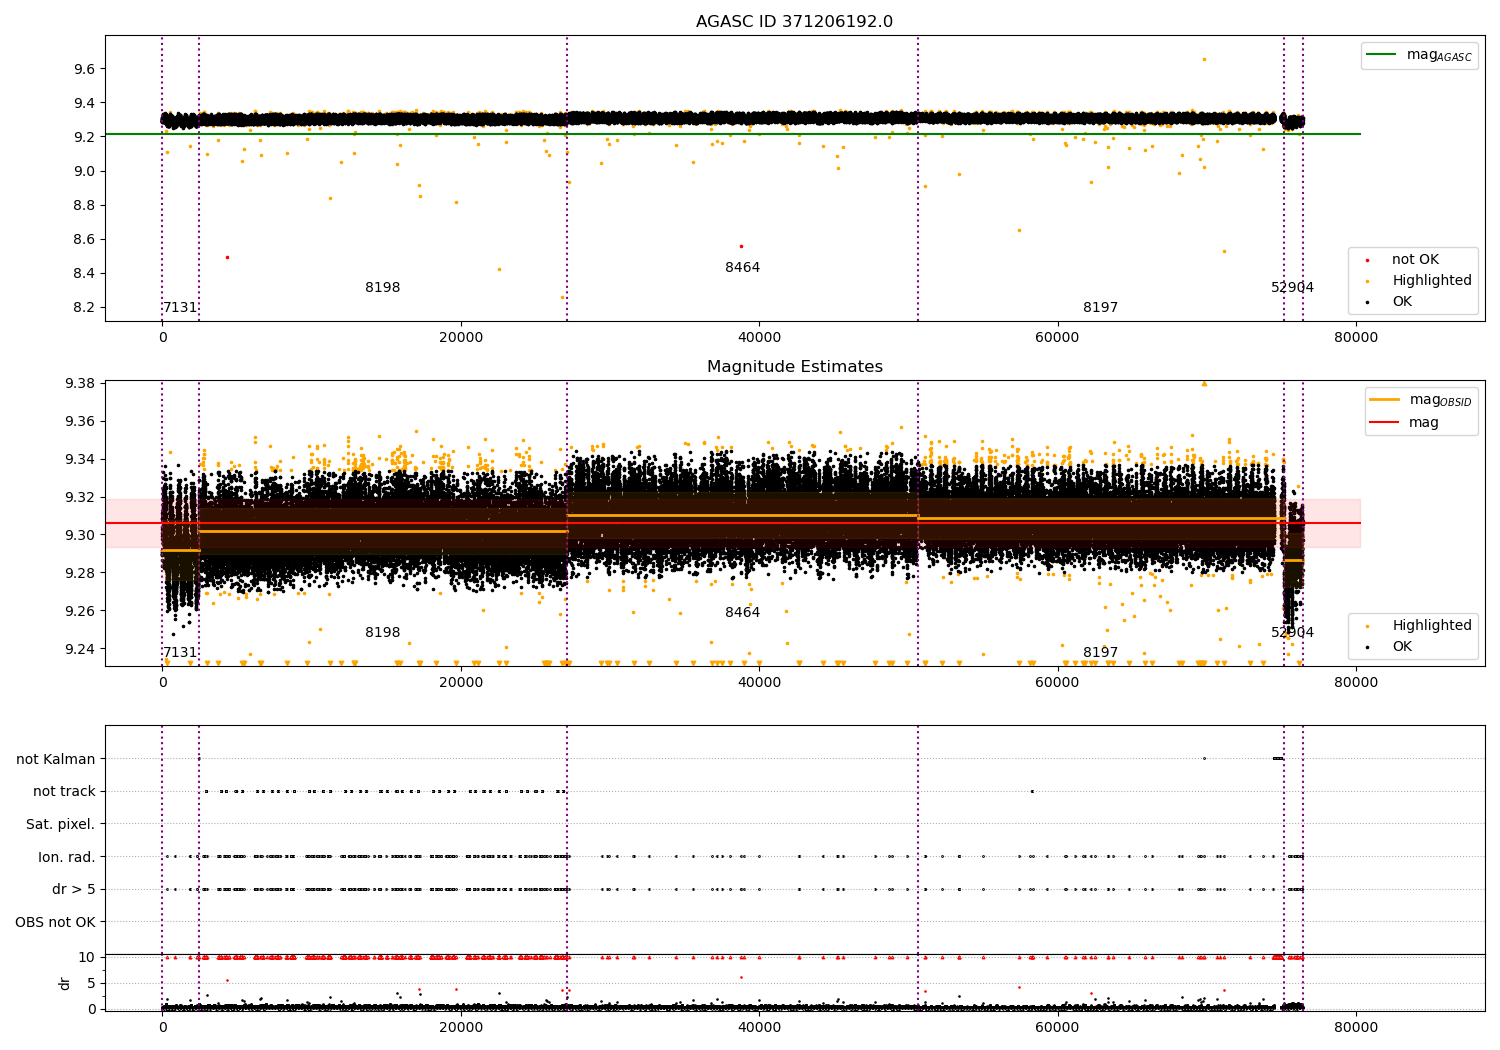Image resolution: width=1500 pixels, height=1050 pixels.
Task: Click the green line swatch in top legend
Action: 1381,55
